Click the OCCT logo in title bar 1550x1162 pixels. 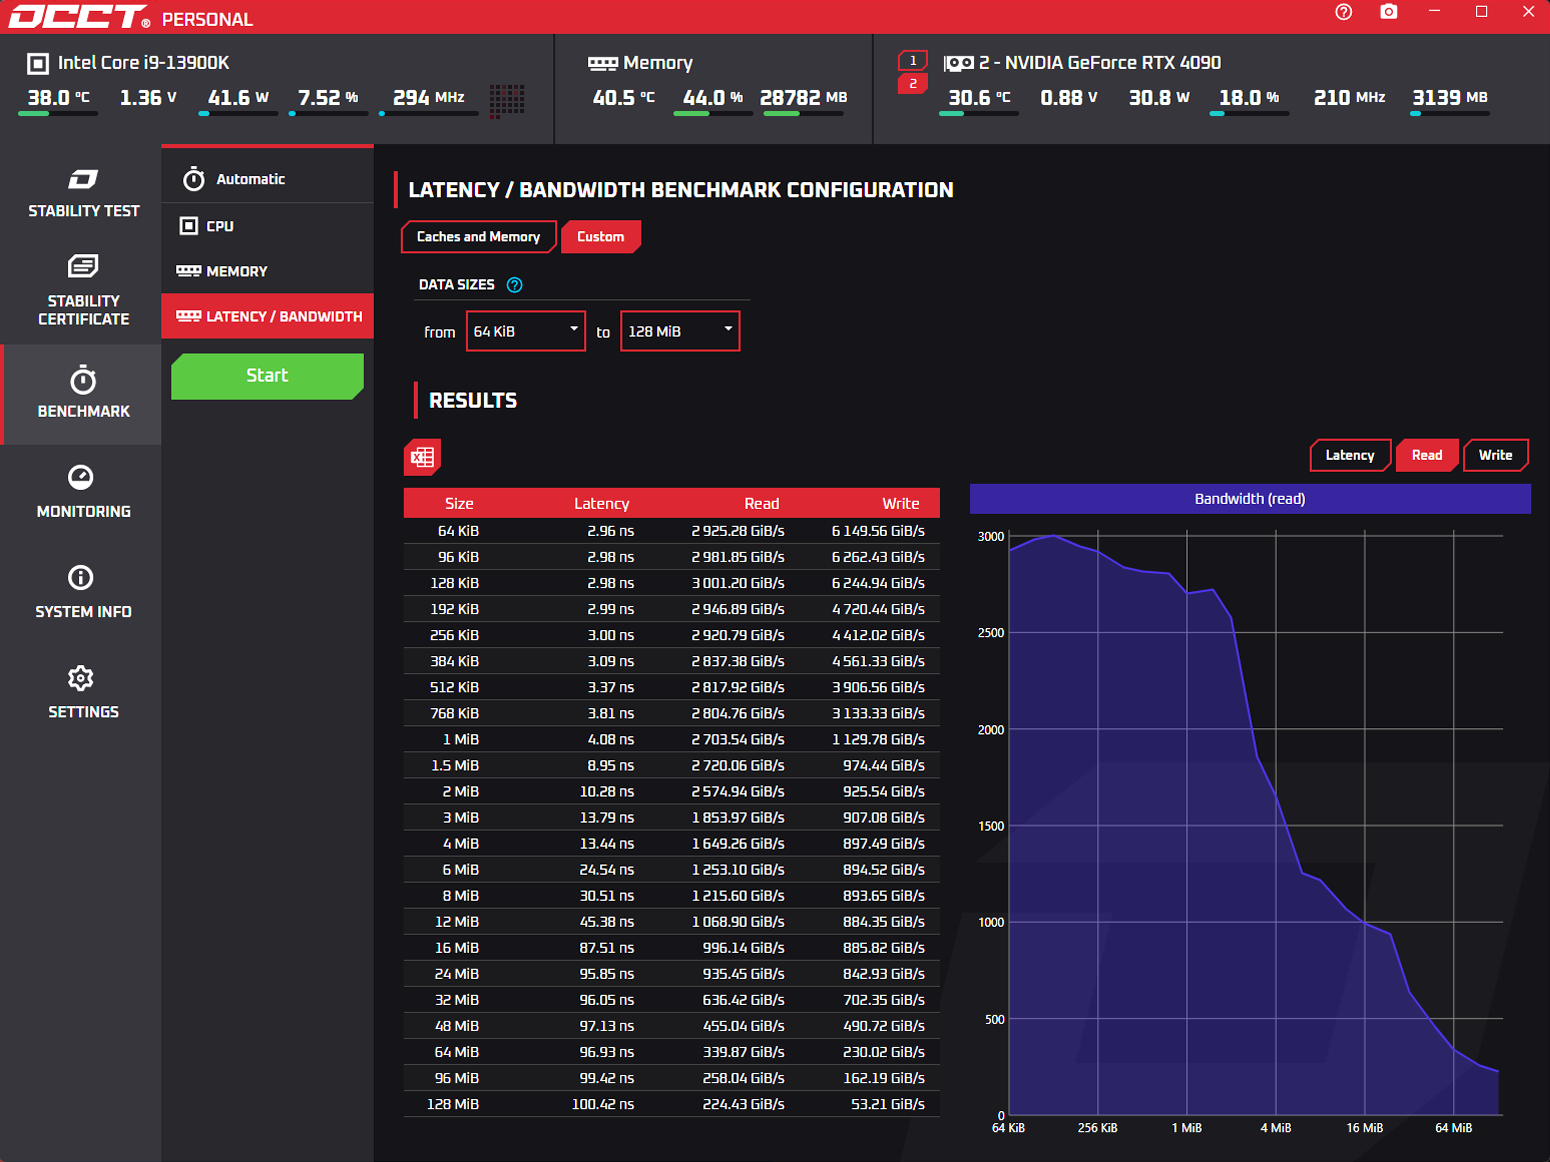tap(80, 17)
